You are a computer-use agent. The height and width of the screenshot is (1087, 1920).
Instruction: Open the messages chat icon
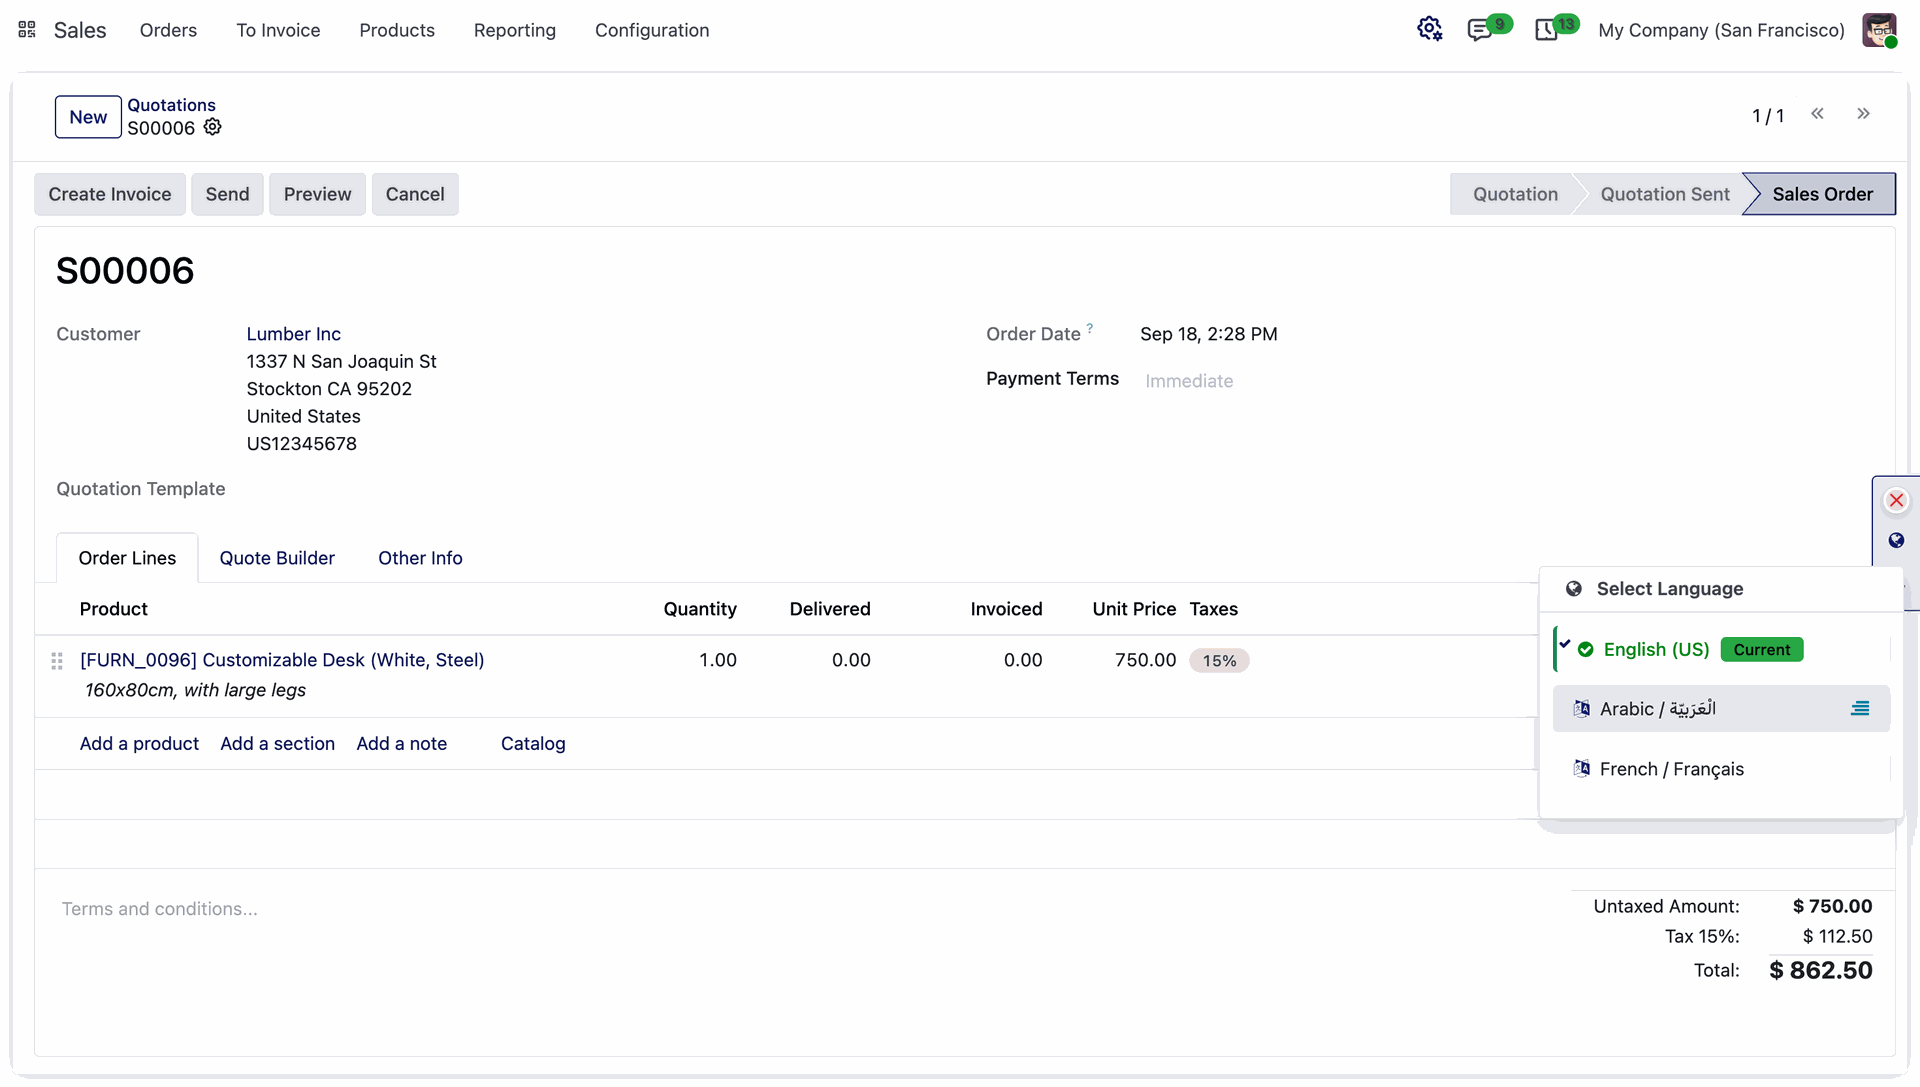[x=1479, y=30]
